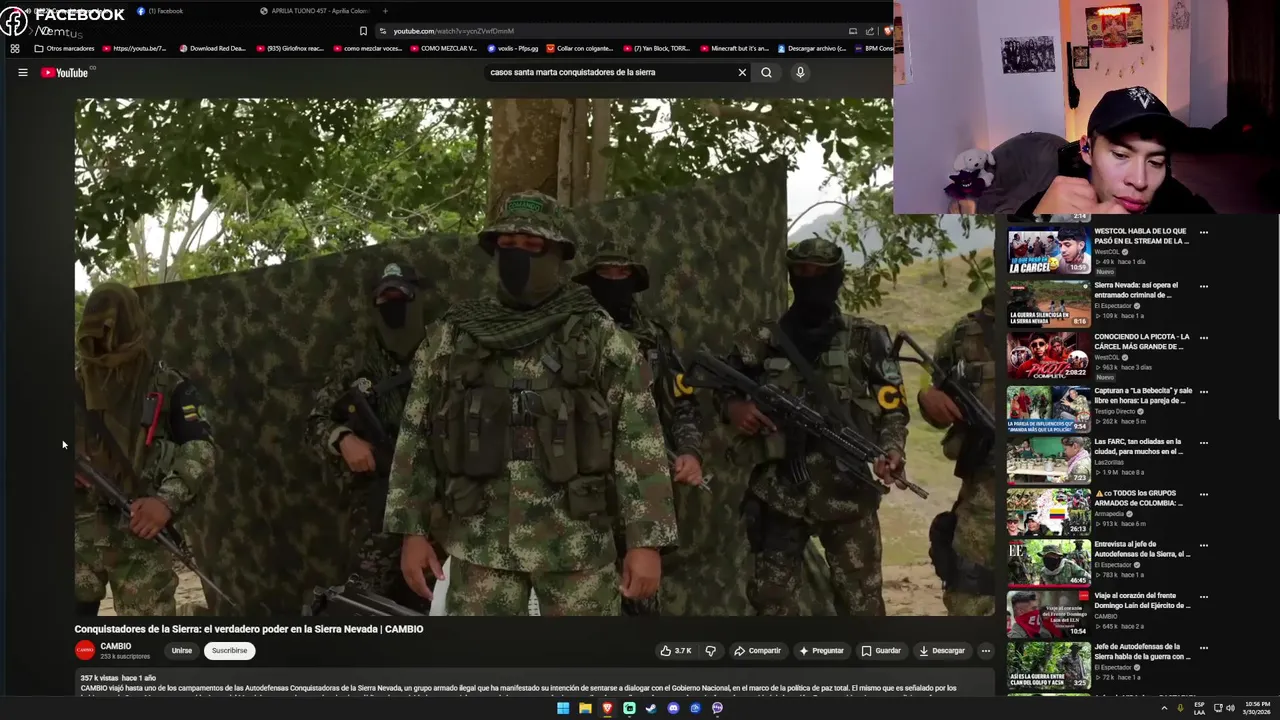1280x720 pixels.
Task: Open options for TODOS los GRUPOS video
Action: pyautogui.click(x=1203, y=494)
